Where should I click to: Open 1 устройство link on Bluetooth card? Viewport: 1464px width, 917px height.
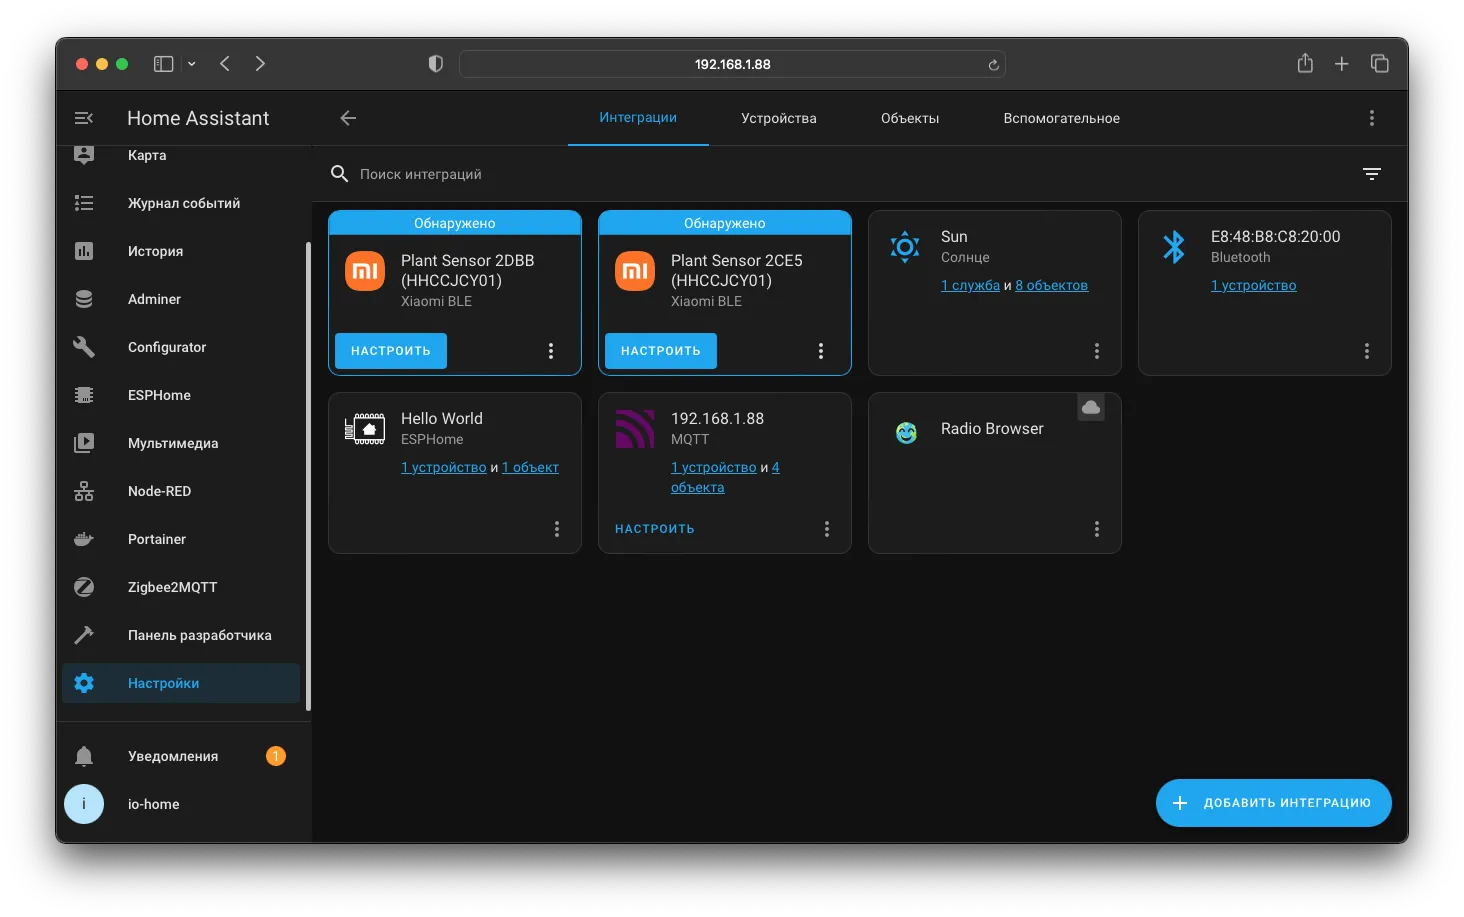[1254, 285]
